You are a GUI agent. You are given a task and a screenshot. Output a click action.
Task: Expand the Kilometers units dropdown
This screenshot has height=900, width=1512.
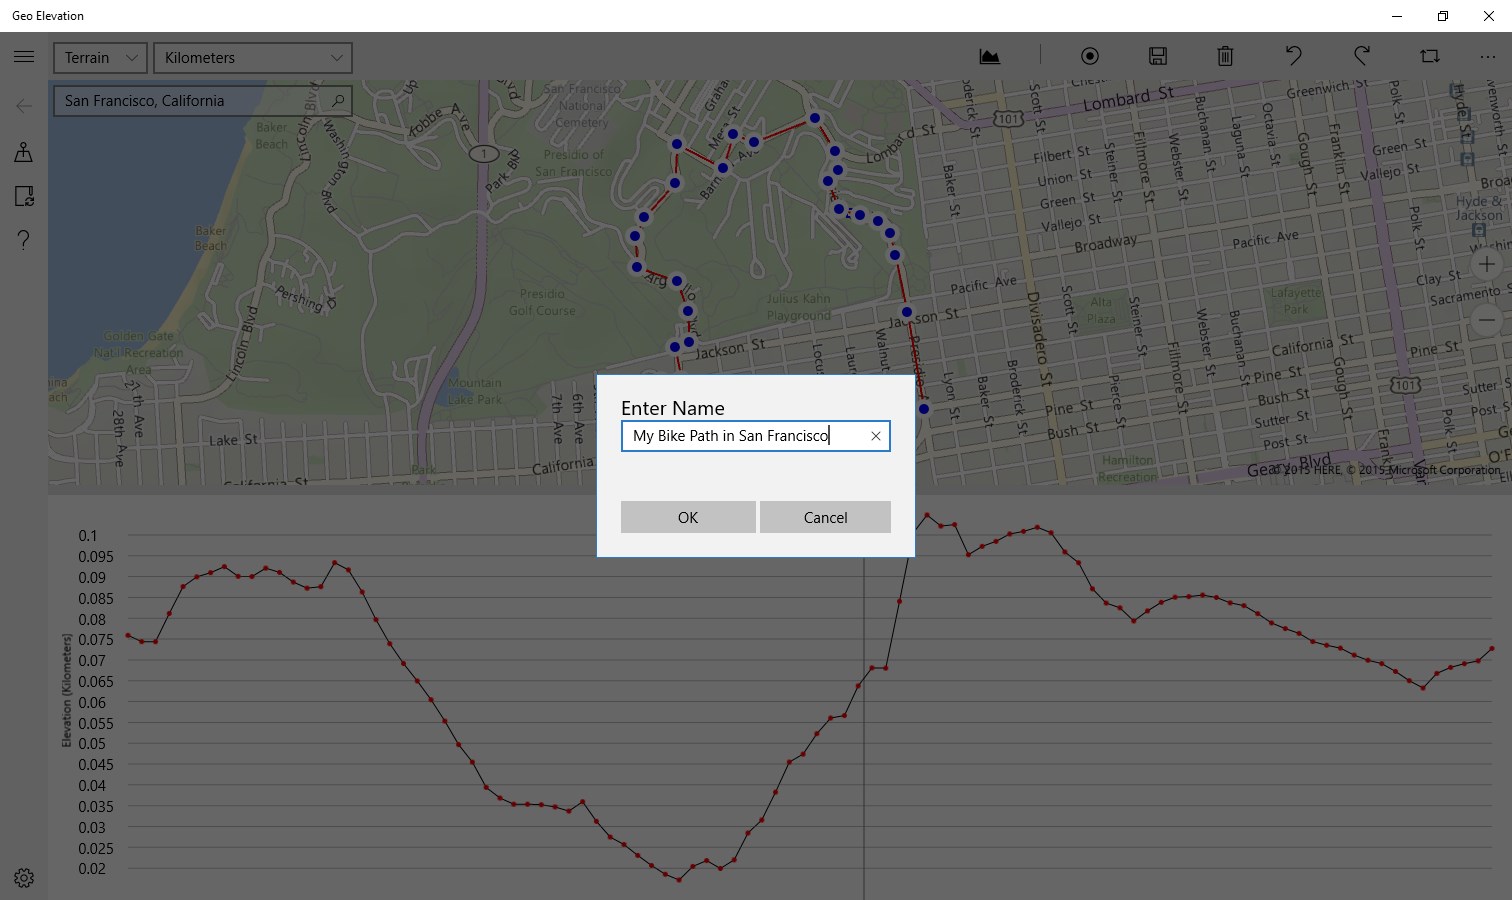252,57
